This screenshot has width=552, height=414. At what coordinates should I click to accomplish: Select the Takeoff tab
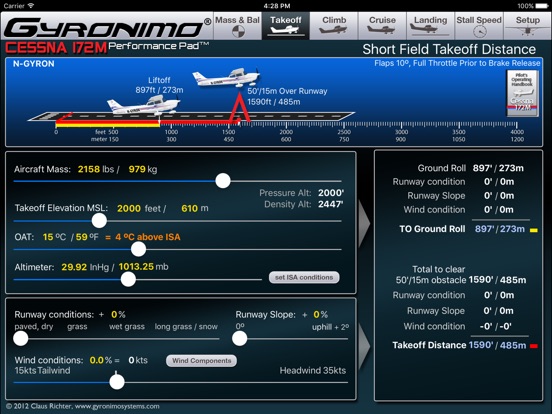coord(286,26)
